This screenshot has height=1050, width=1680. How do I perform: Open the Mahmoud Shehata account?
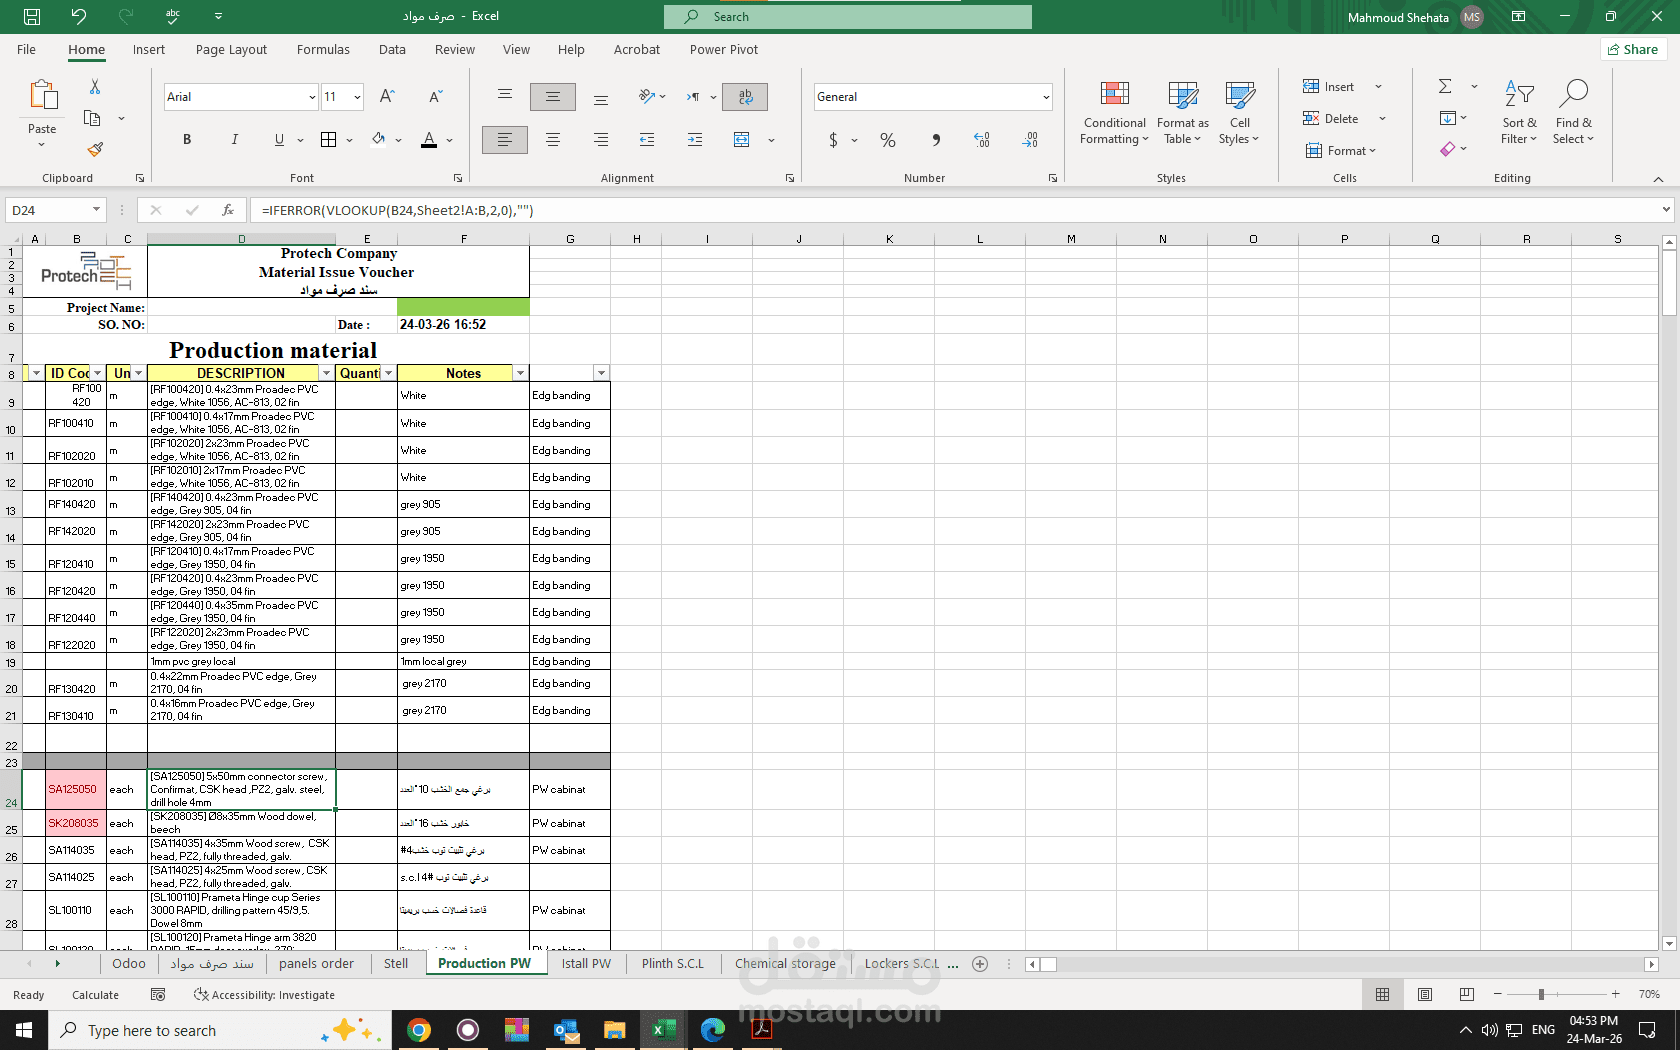[1414, 17]
